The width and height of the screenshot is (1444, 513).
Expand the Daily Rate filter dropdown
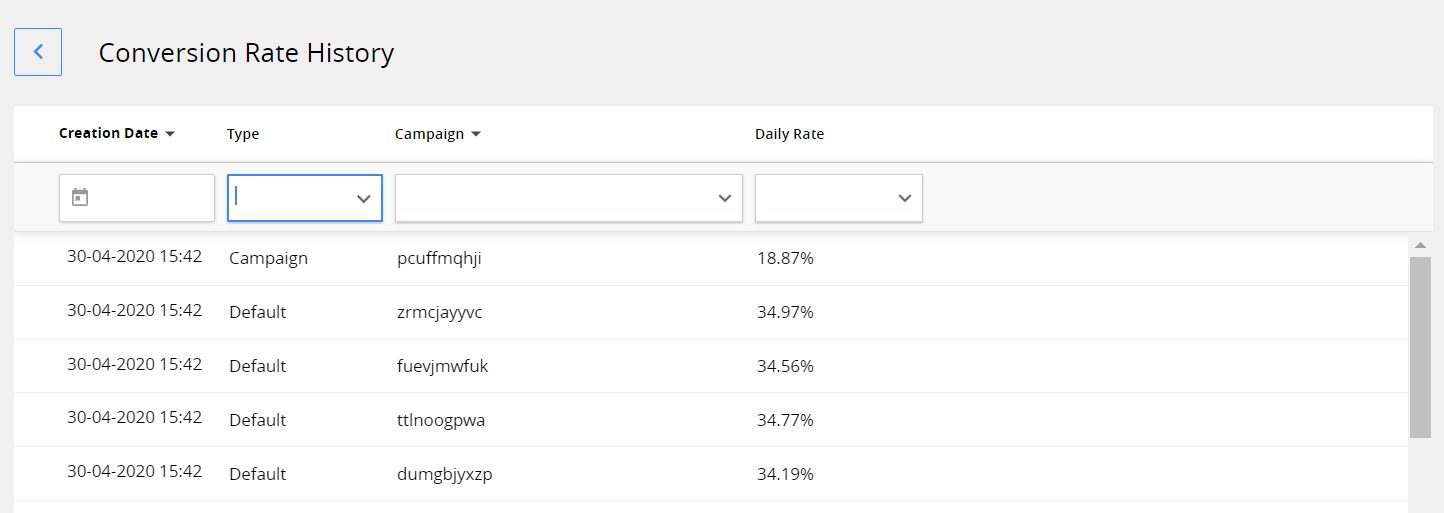point(838,198)
